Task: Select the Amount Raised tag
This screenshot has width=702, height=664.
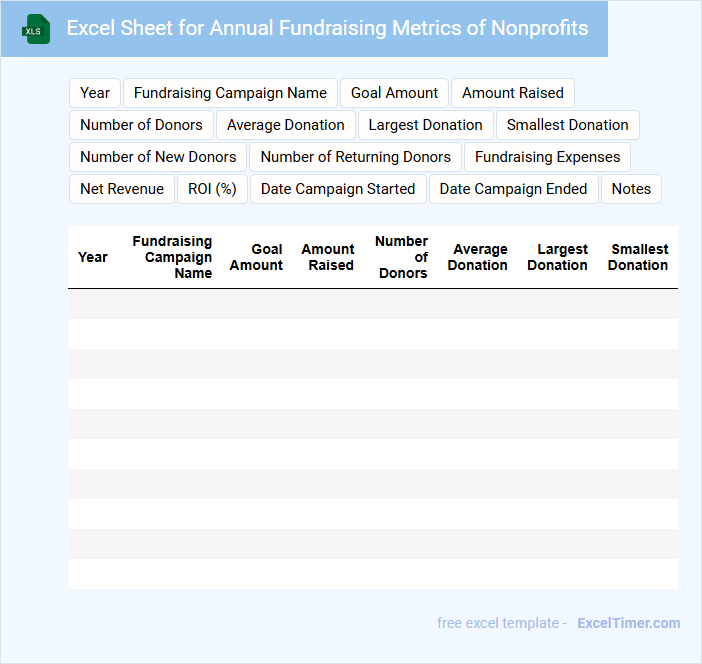Action: pyautogui.click(x=512, y=93)
